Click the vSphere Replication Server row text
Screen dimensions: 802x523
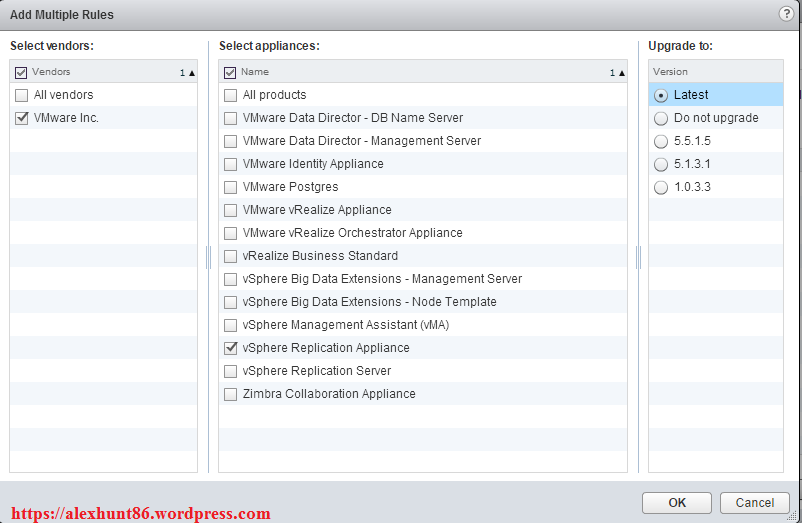pyautogui.click(x=317, y=371)
